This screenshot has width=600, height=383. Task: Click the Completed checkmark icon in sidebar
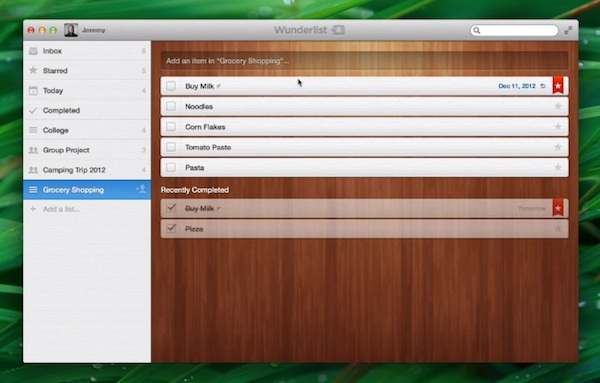tap(33, 111)
